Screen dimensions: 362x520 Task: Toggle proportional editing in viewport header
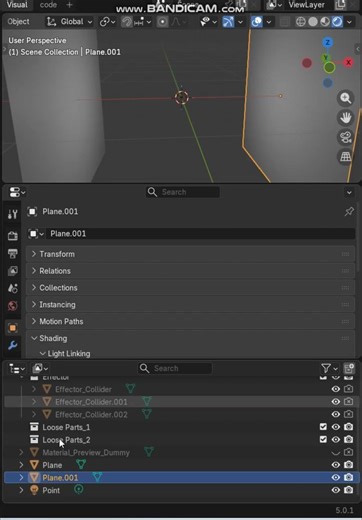coord(162,22)
